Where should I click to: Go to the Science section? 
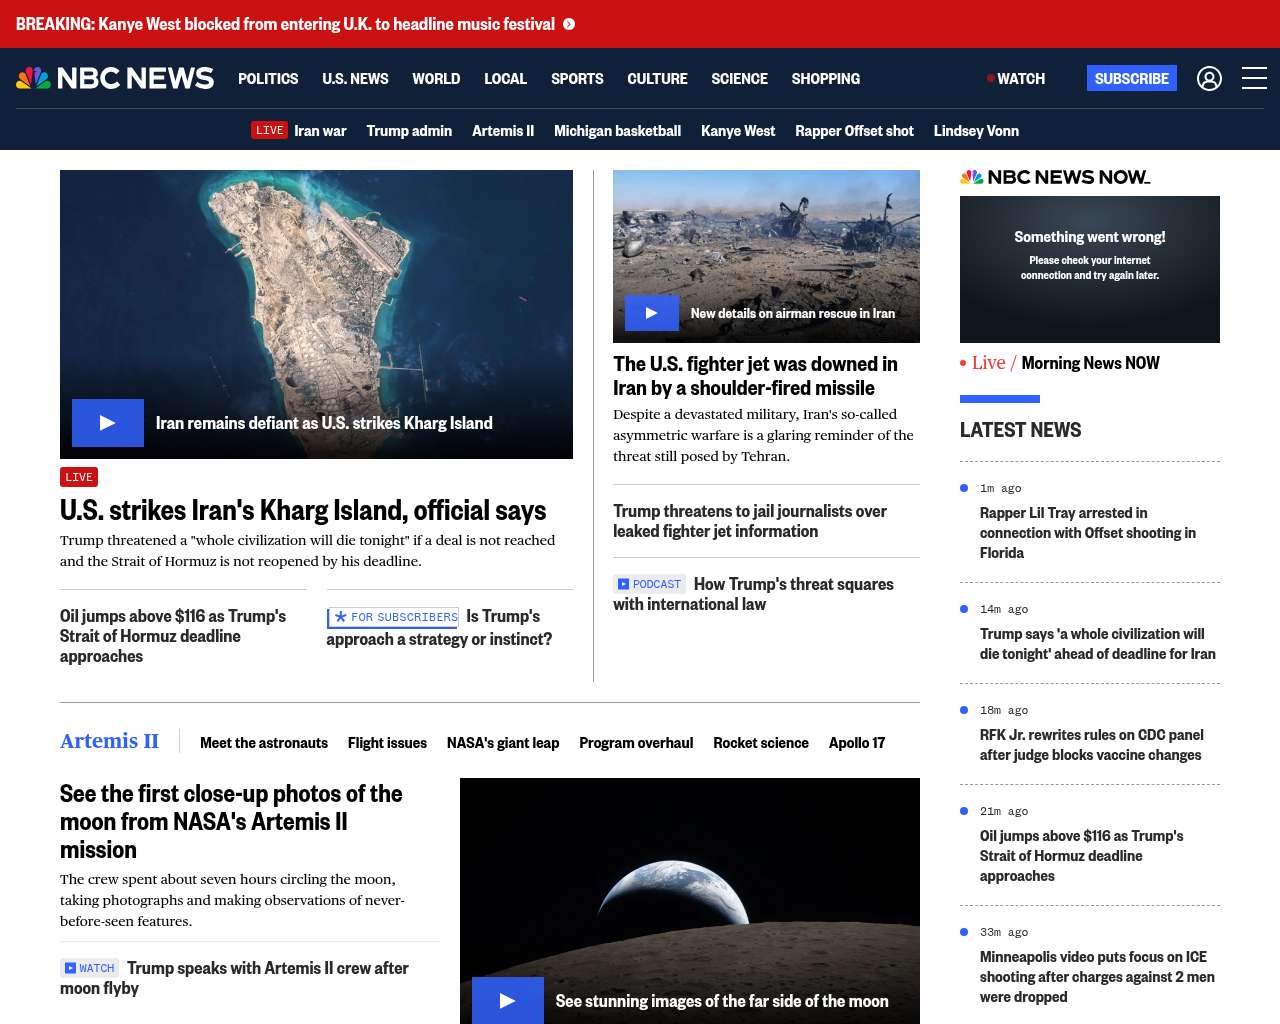tap(739, 78)
